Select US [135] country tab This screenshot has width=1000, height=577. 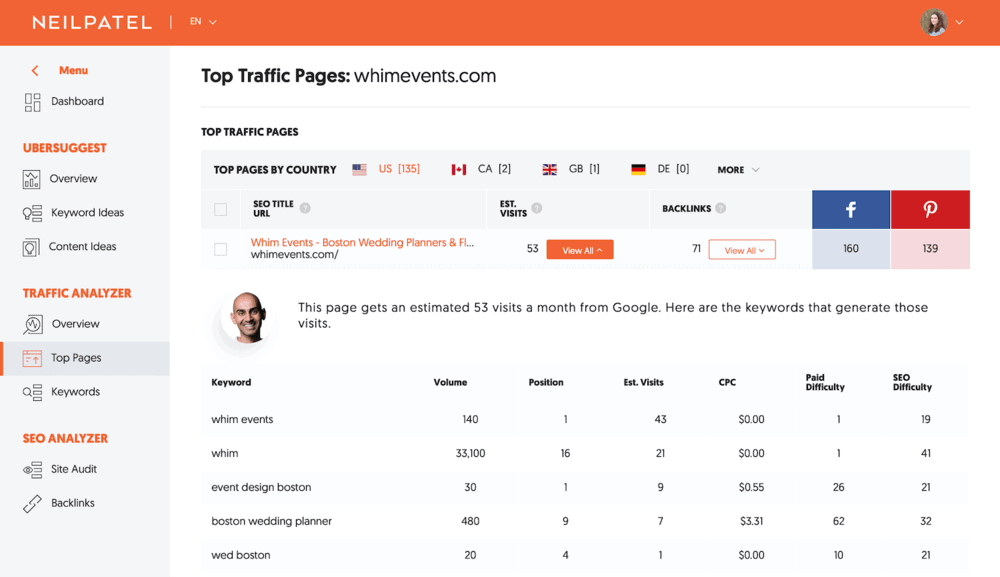pos(399,169)
